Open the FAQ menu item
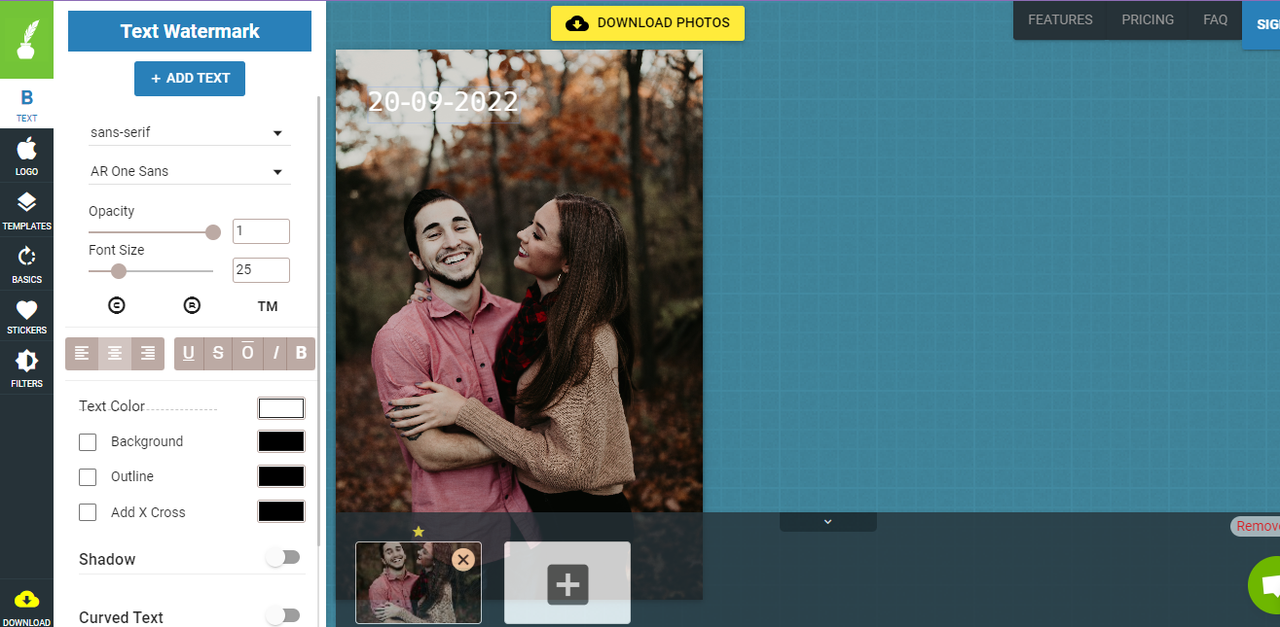 tap(1215, 20)
